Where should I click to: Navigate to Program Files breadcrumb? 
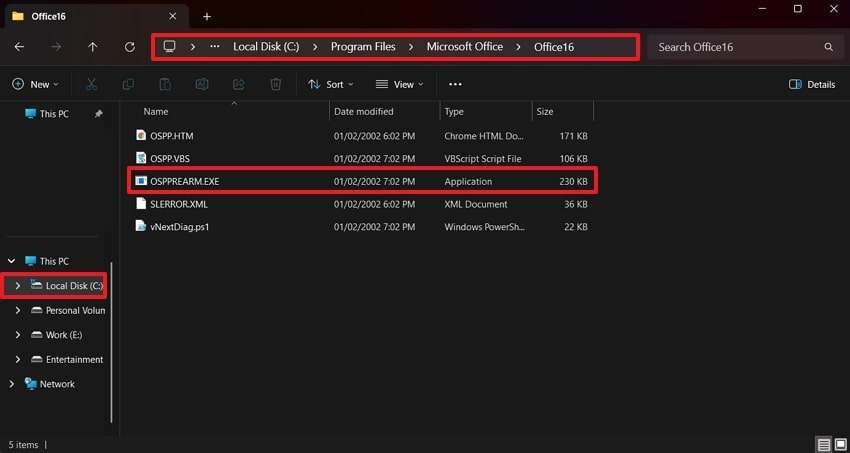[x=363, y=47]
